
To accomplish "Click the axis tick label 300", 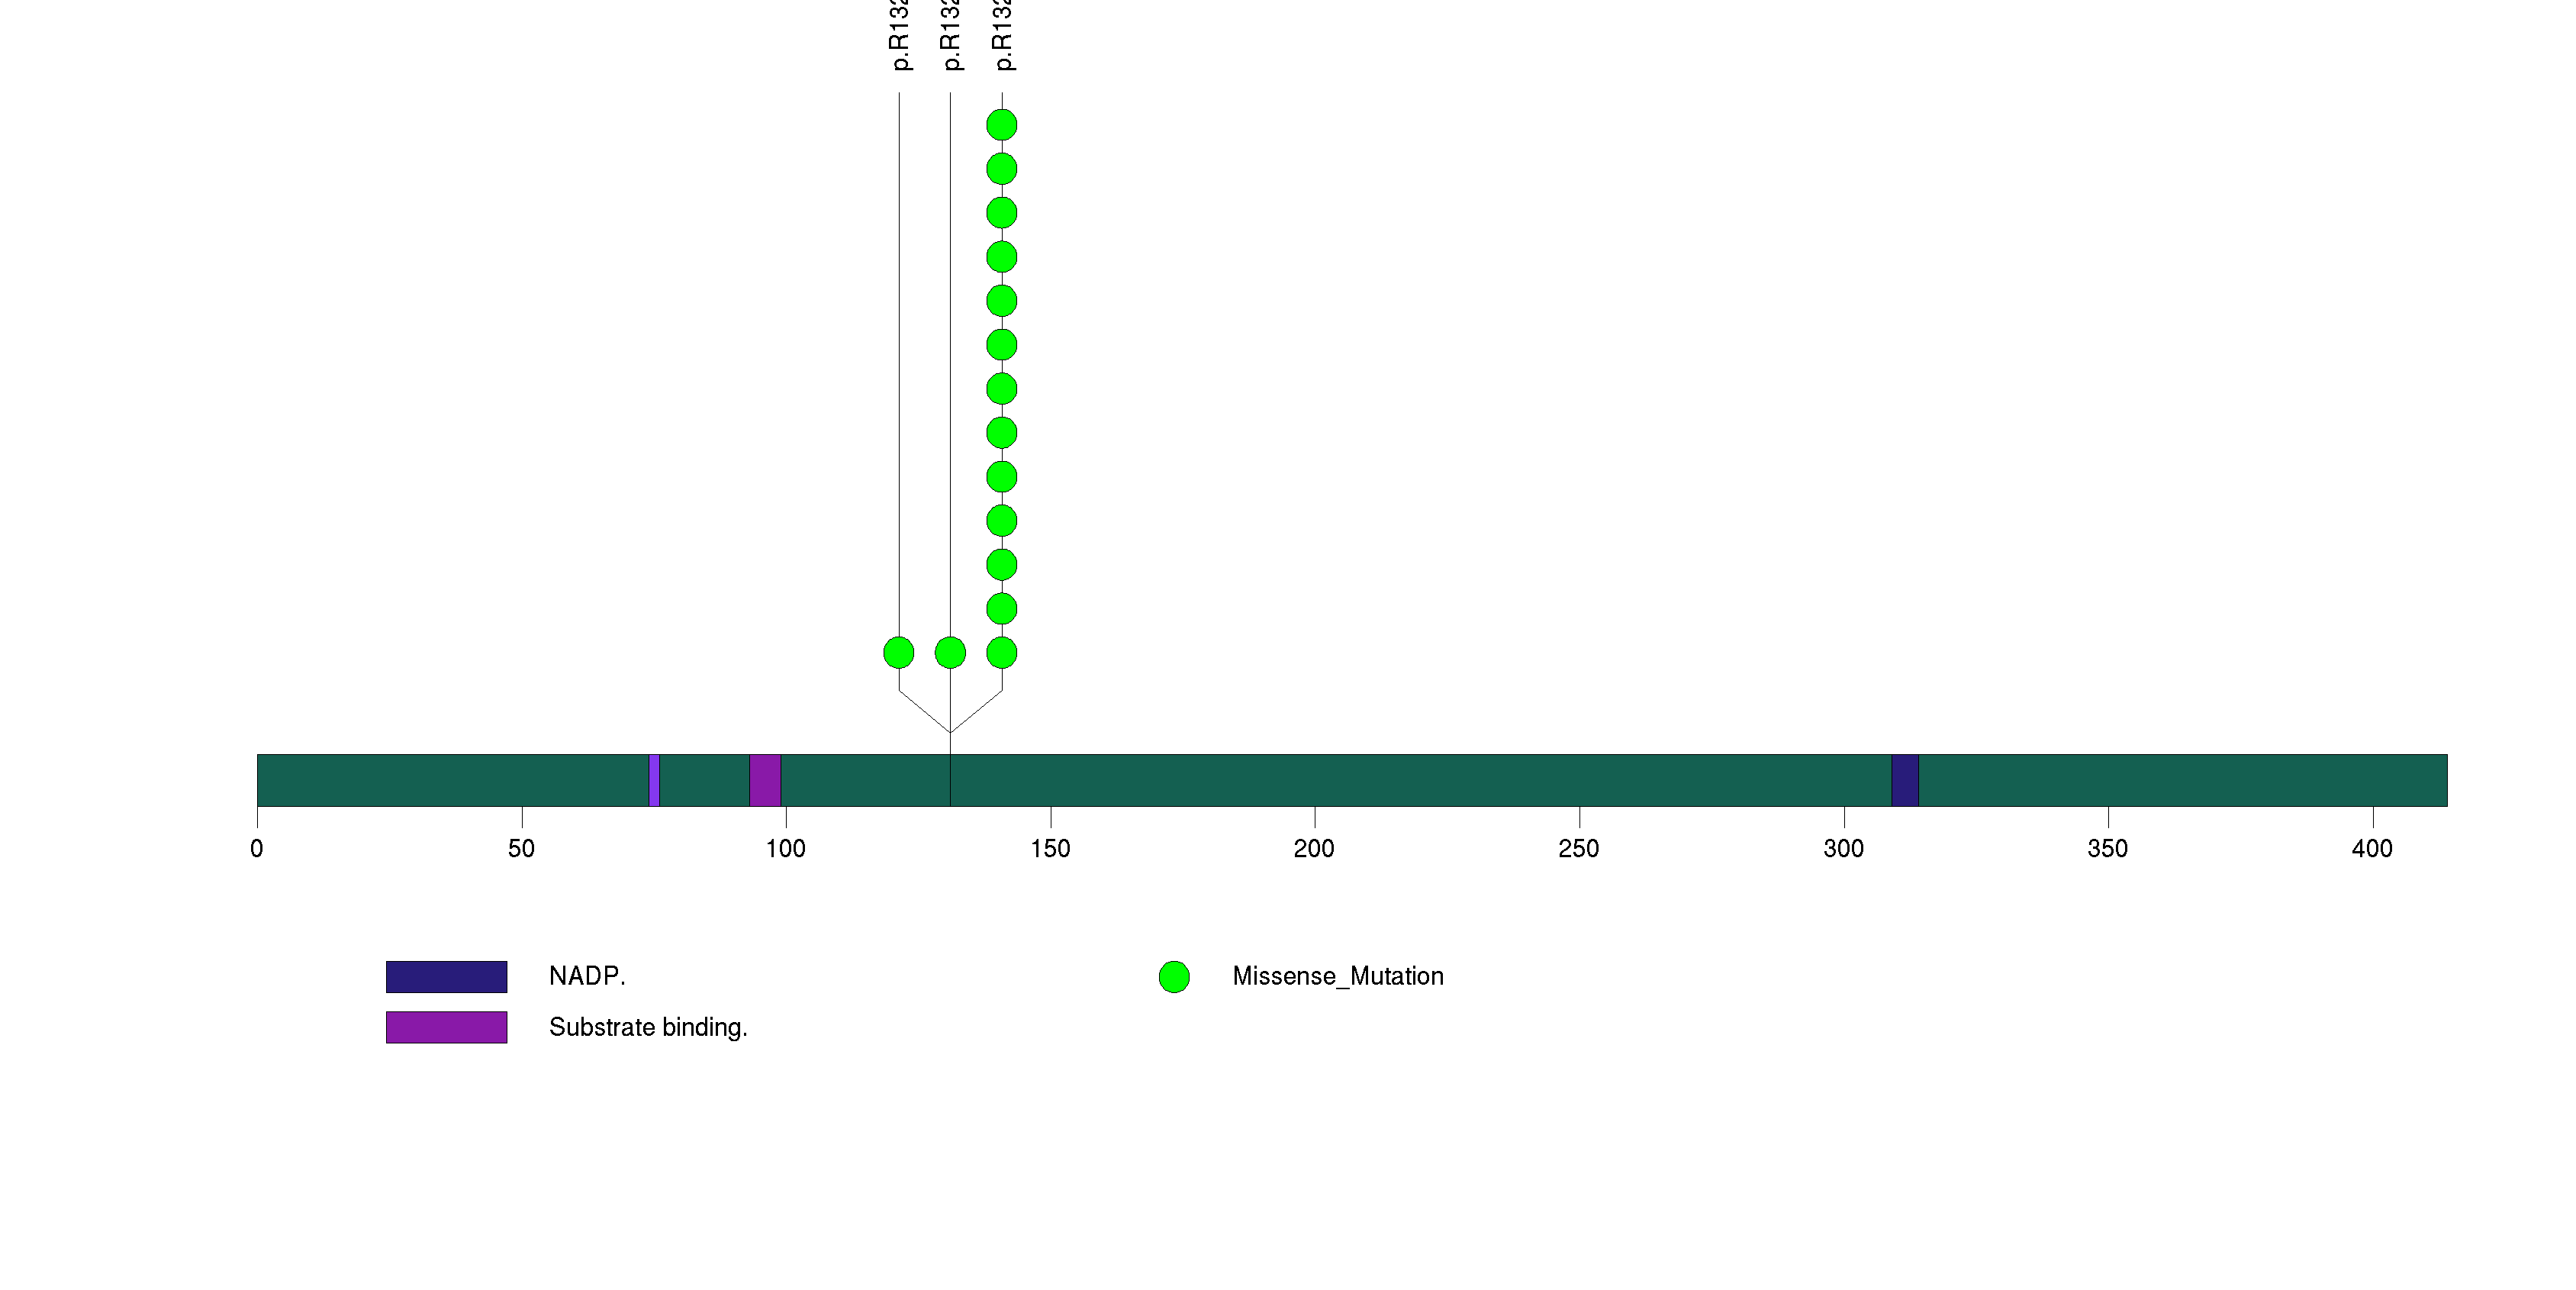I will 1843,849.
